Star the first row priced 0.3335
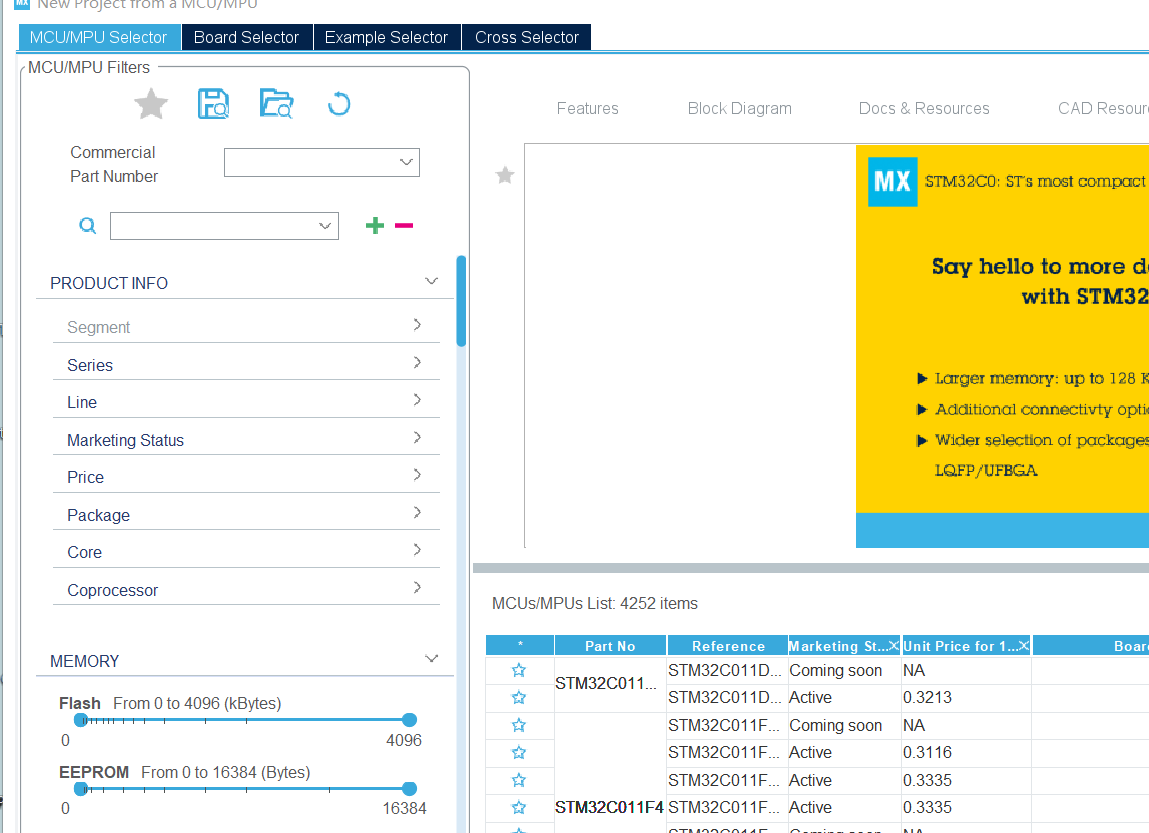 [x=519, y=780]
